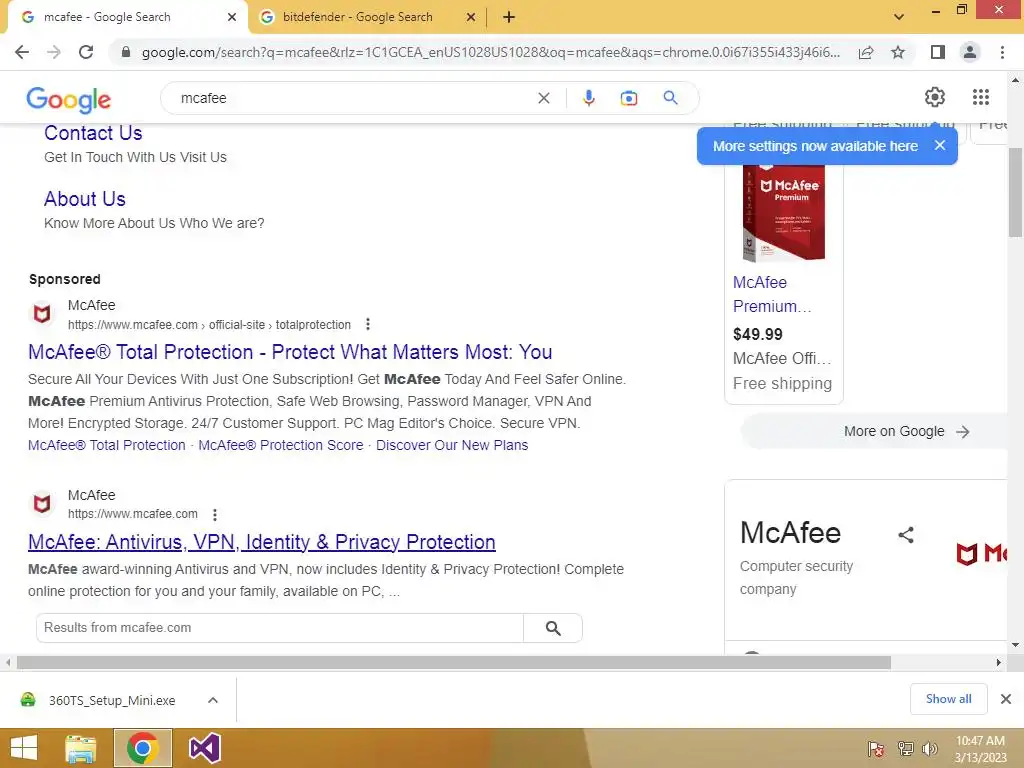Open McAfee Total Protection sponsored headline

[290, 352]
